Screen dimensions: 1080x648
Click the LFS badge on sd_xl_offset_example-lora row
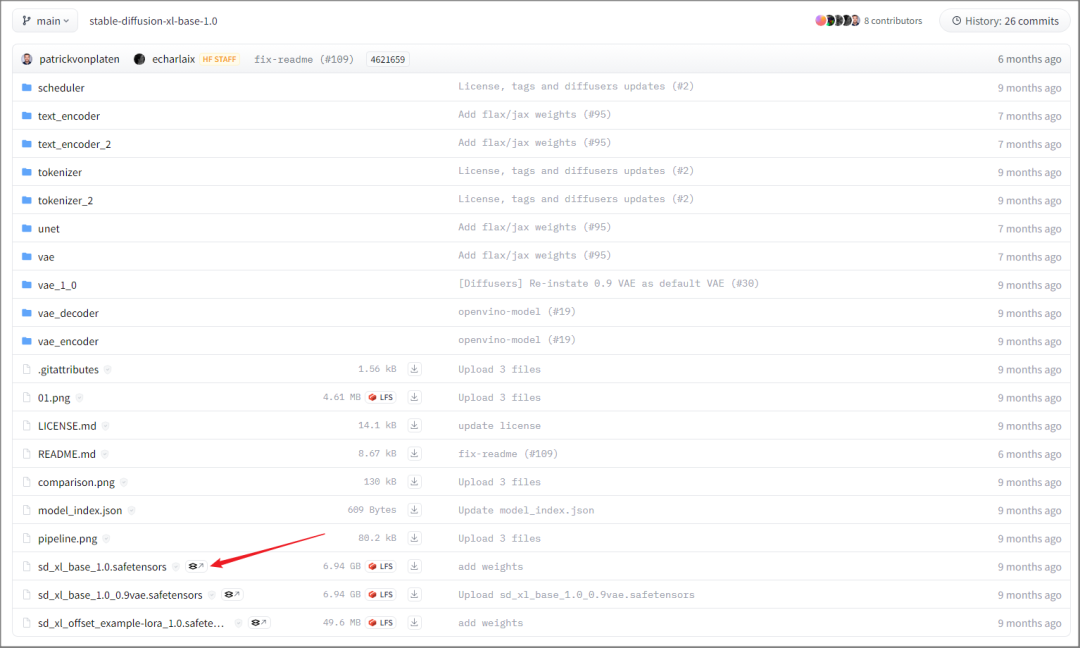pos(381,623)
